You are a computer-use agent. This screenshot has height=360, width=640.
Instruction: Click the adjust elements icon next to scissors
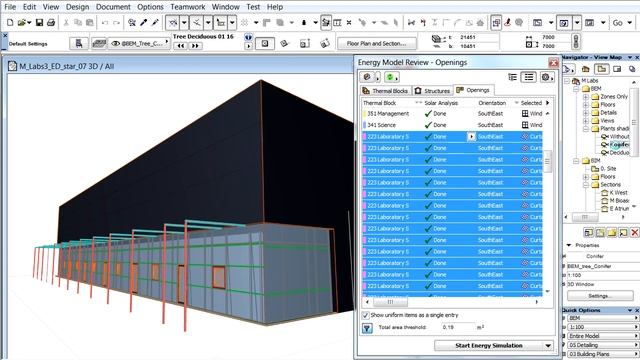click(423, 23)
